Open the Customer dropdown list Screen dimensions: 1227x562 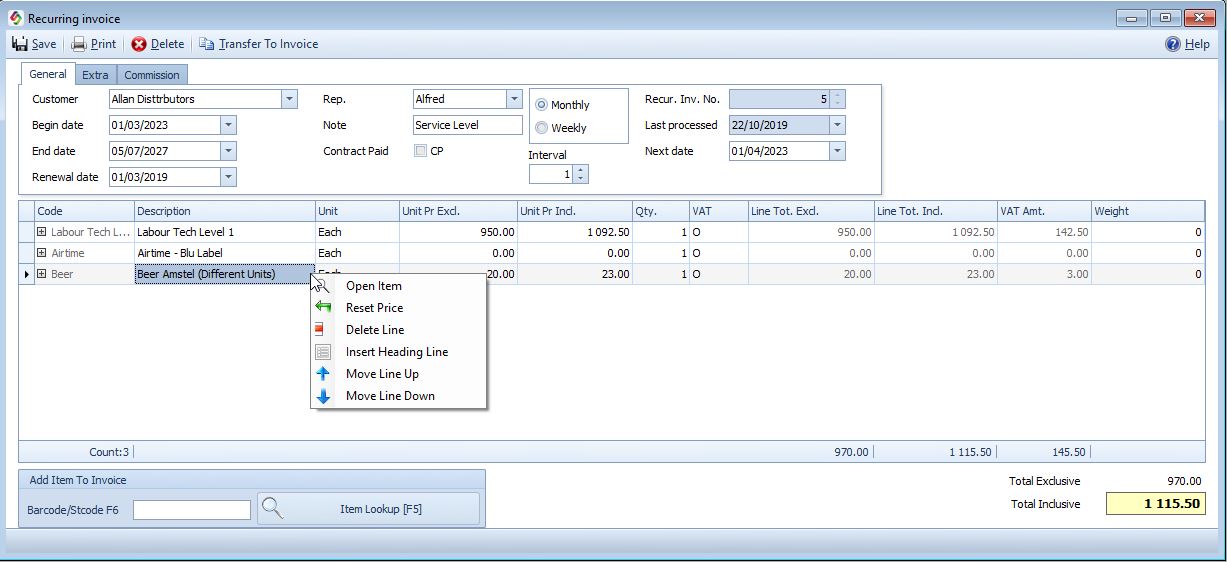click(289, 99)
